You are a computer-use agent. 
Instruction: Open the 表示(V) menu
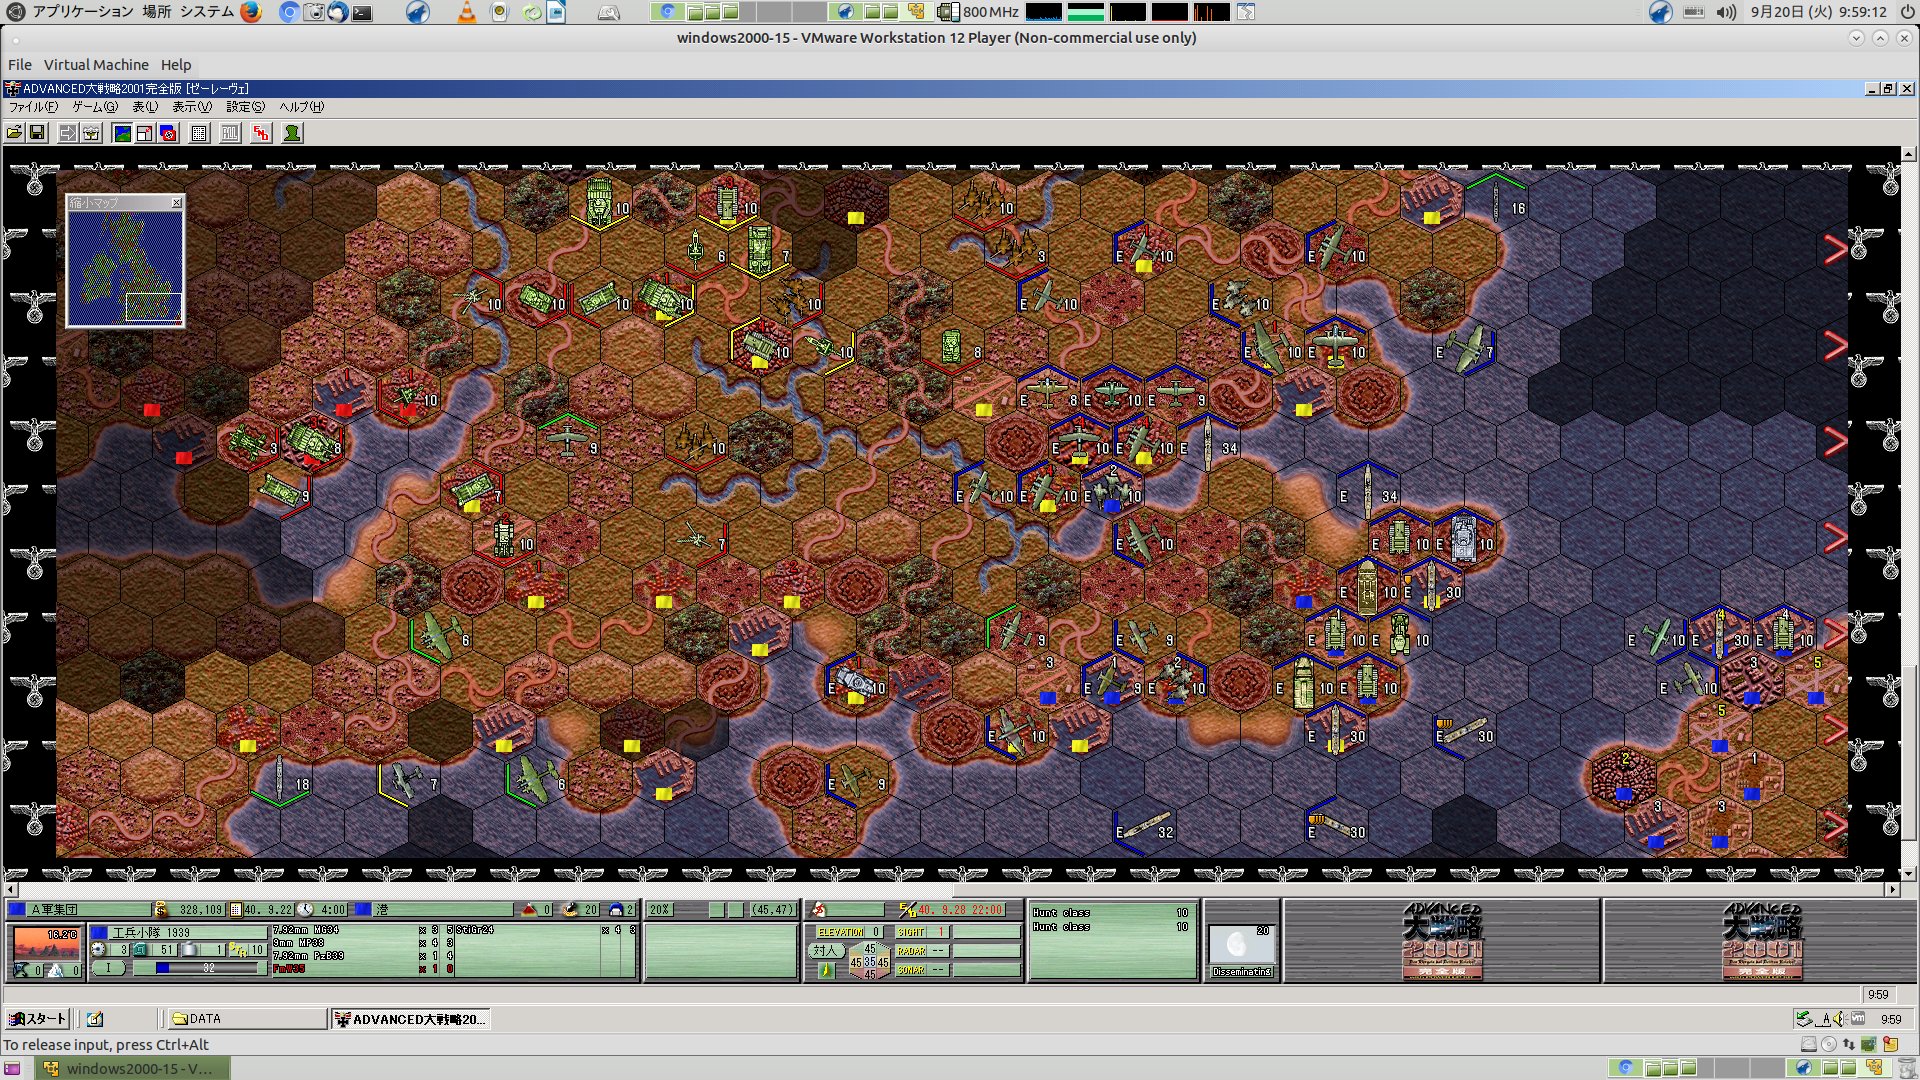(x=192, y=107)
